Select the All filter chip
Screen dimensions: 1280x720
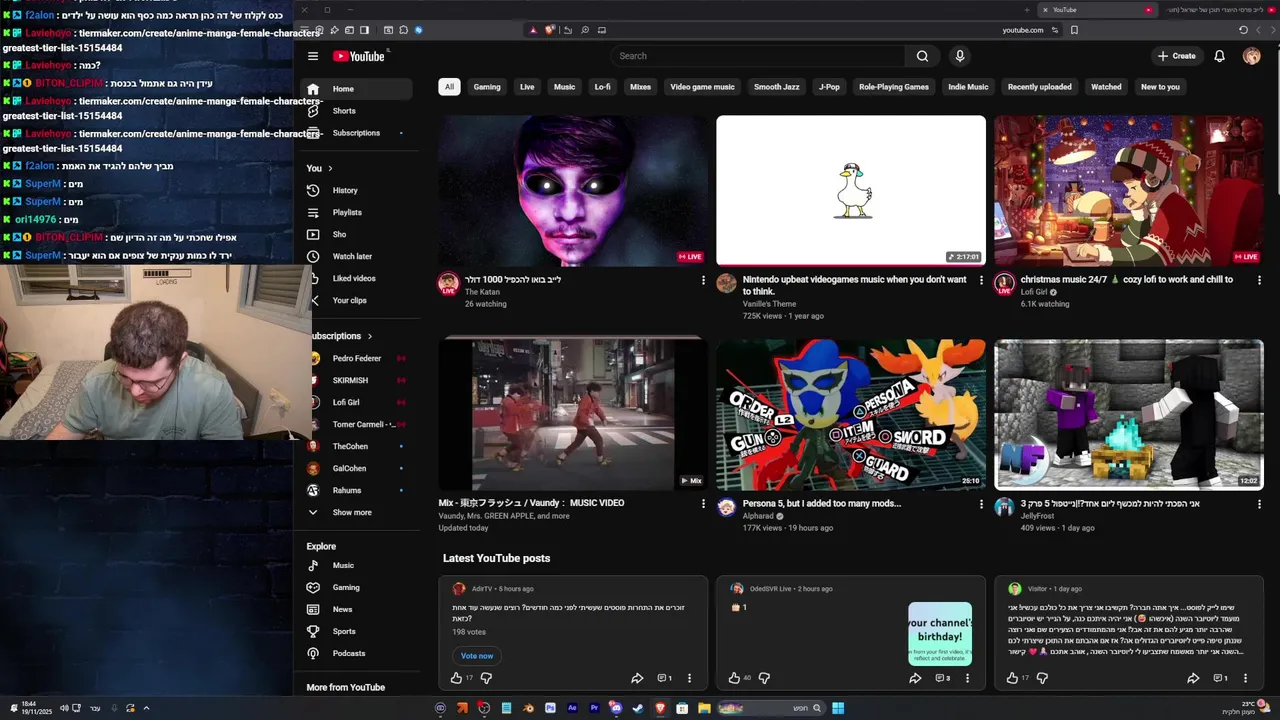(x=449, y=87)
